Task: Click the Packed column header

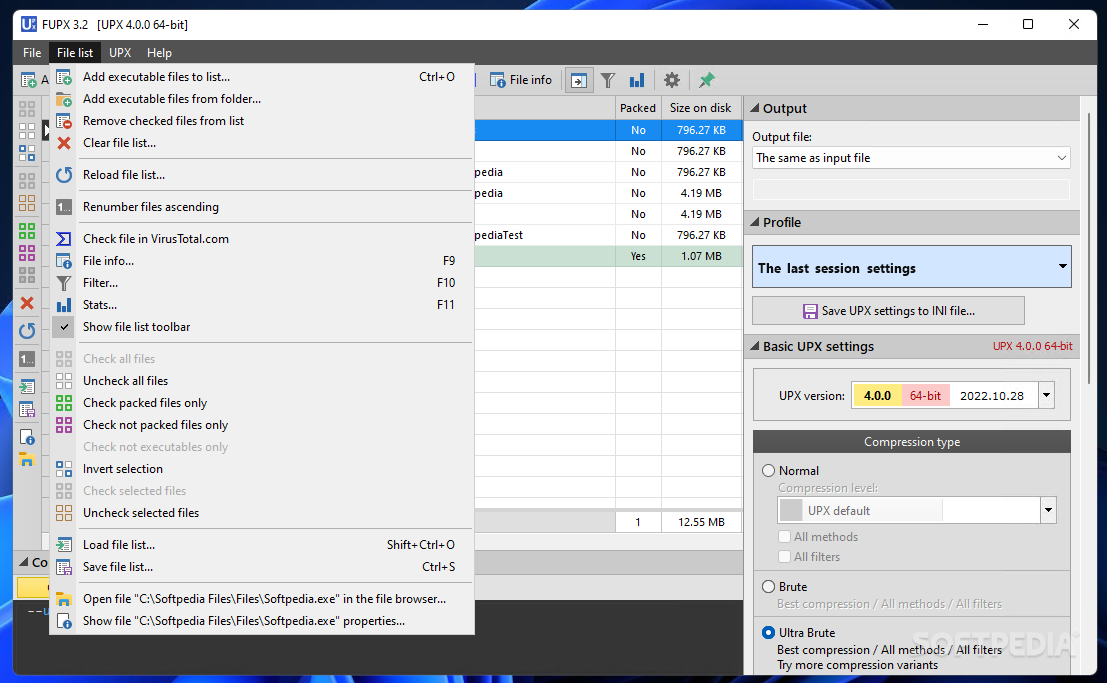Action: point(638,108)
